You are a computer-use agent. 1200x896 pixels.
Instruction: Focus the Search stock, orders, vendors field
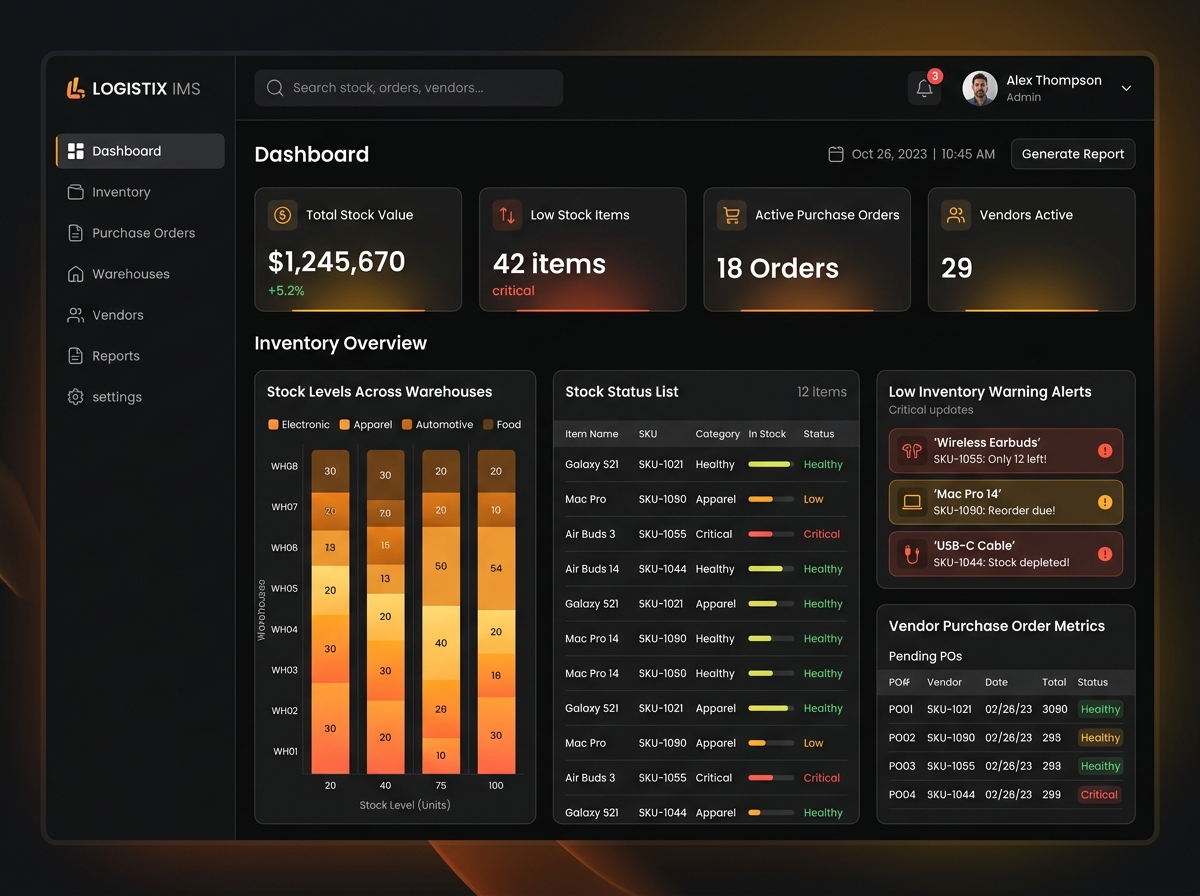pos(408,88)
